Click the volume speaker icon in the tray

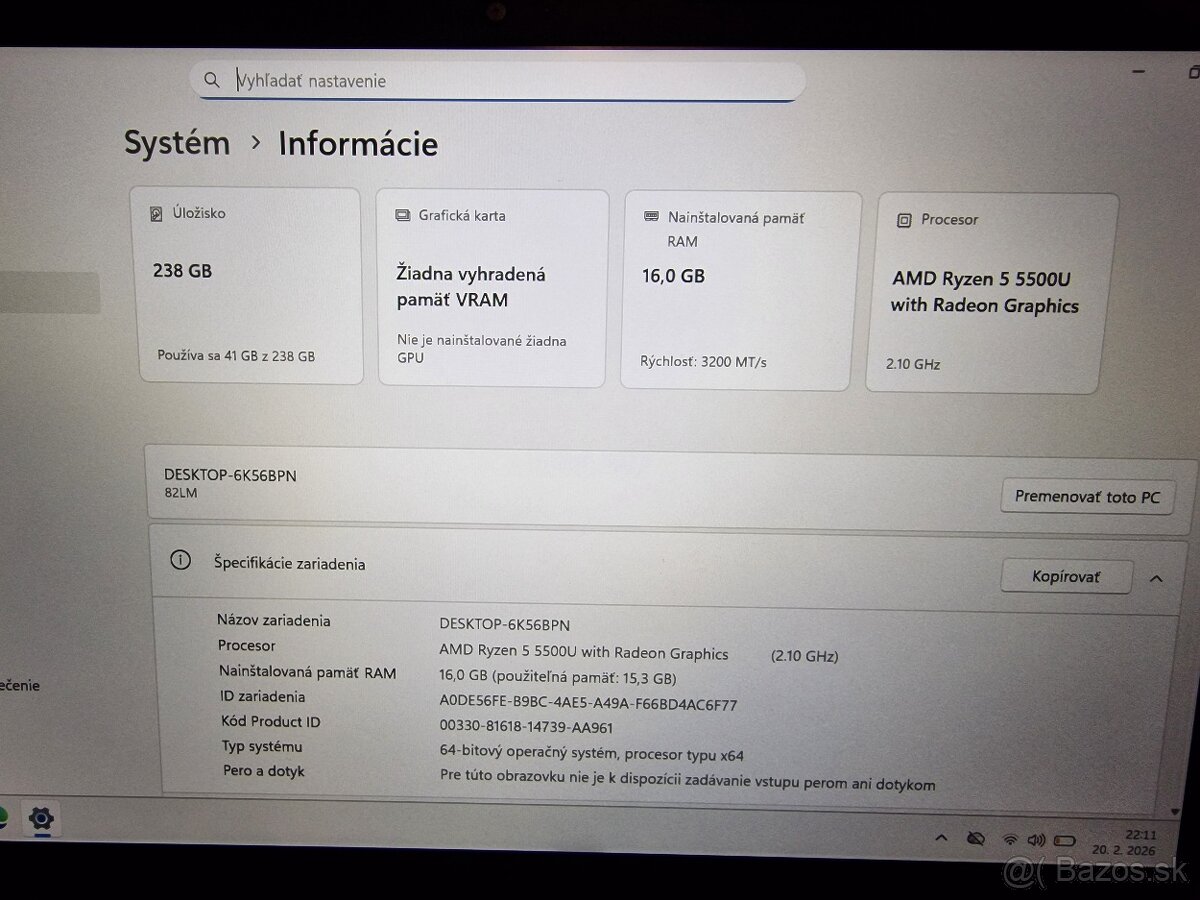(1036, 840)
